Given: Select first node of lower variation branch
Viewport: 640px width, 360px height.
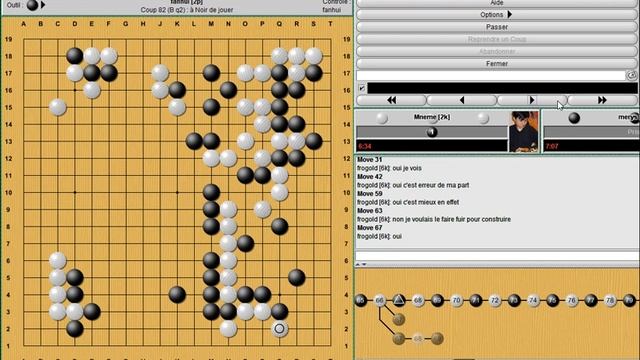Looking at the screenshot, I should [x=399, y=338].
